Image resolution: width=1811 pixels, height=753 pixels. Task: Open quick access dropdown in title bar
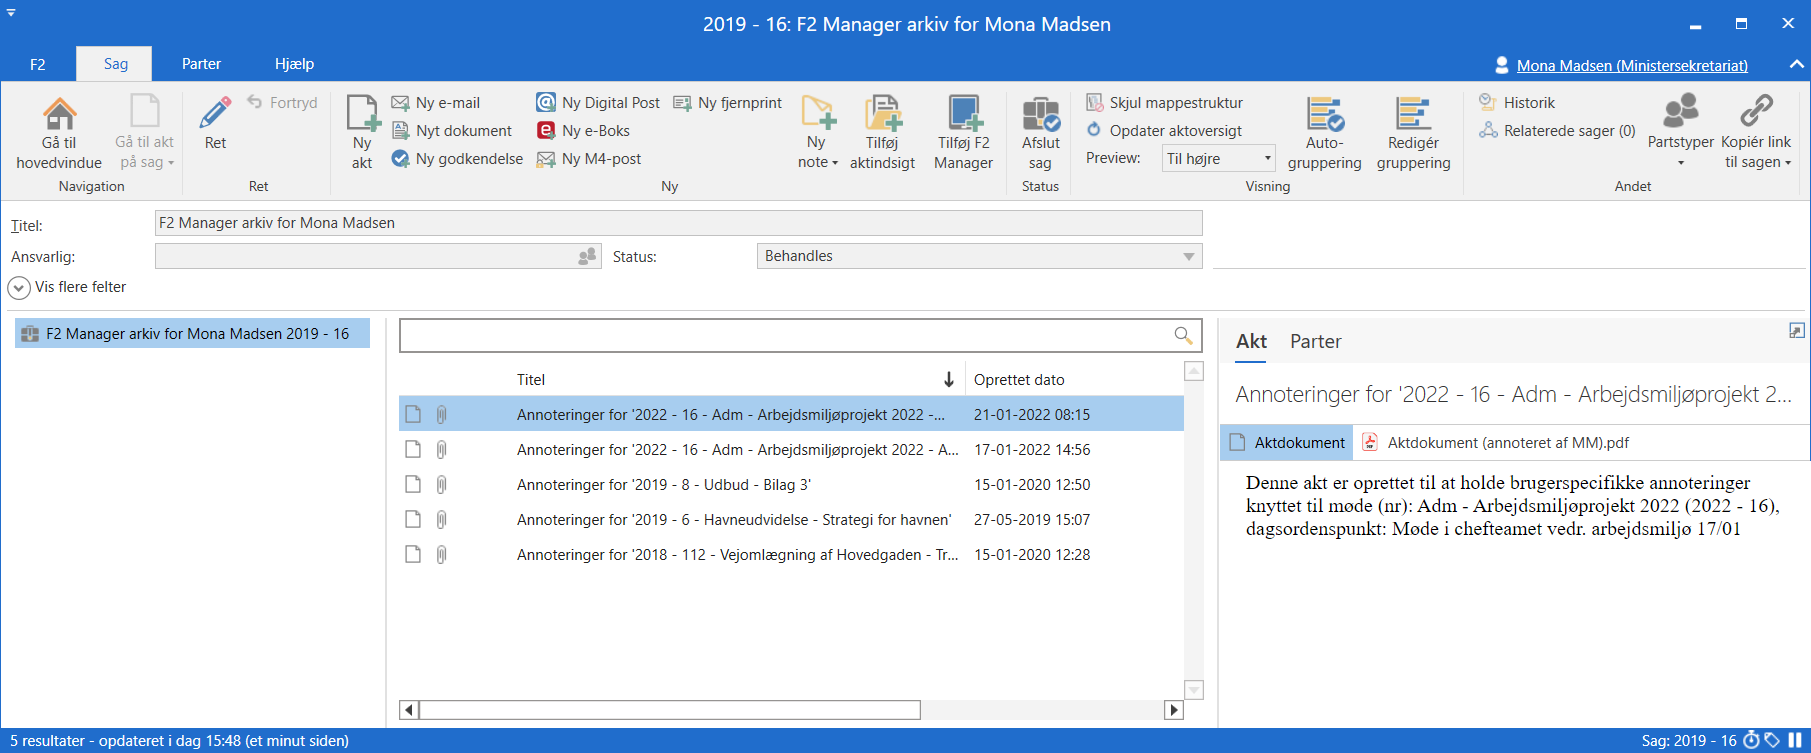click(x=11, y=13)
